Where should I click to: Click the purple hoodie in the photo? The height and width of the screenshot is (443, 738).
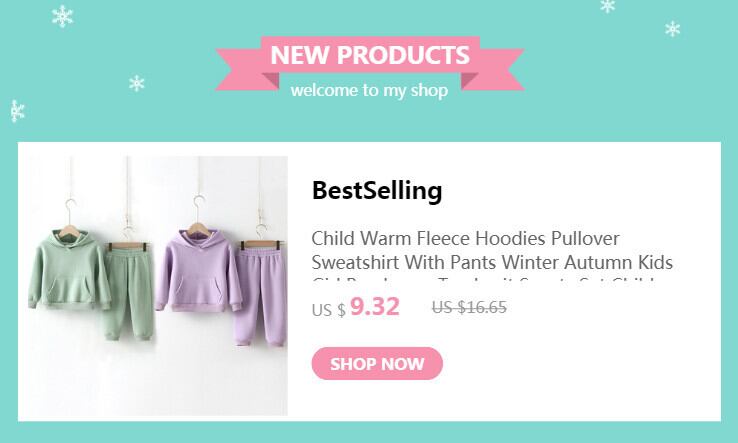click(199, 270)
